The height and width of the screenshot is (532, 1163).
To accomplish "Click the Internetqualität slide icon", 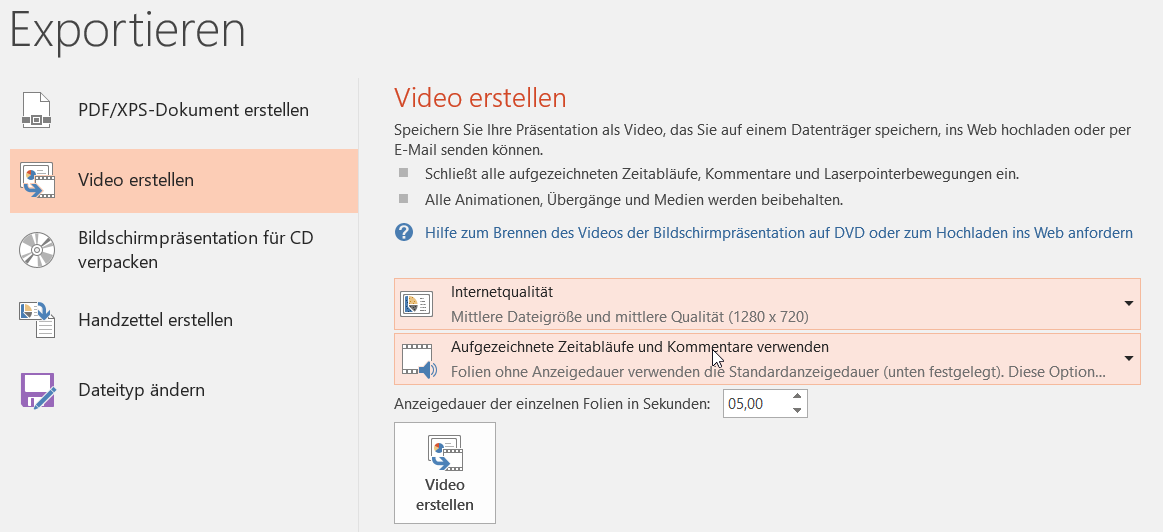I will tap(417, 305).
